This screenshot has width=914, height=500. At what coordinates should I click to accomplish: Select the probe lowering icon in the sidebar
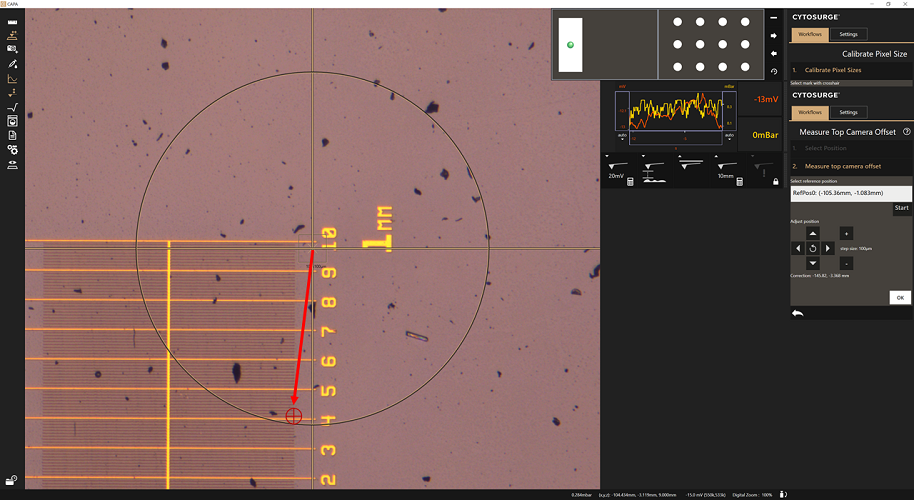(x=12, y=93)
